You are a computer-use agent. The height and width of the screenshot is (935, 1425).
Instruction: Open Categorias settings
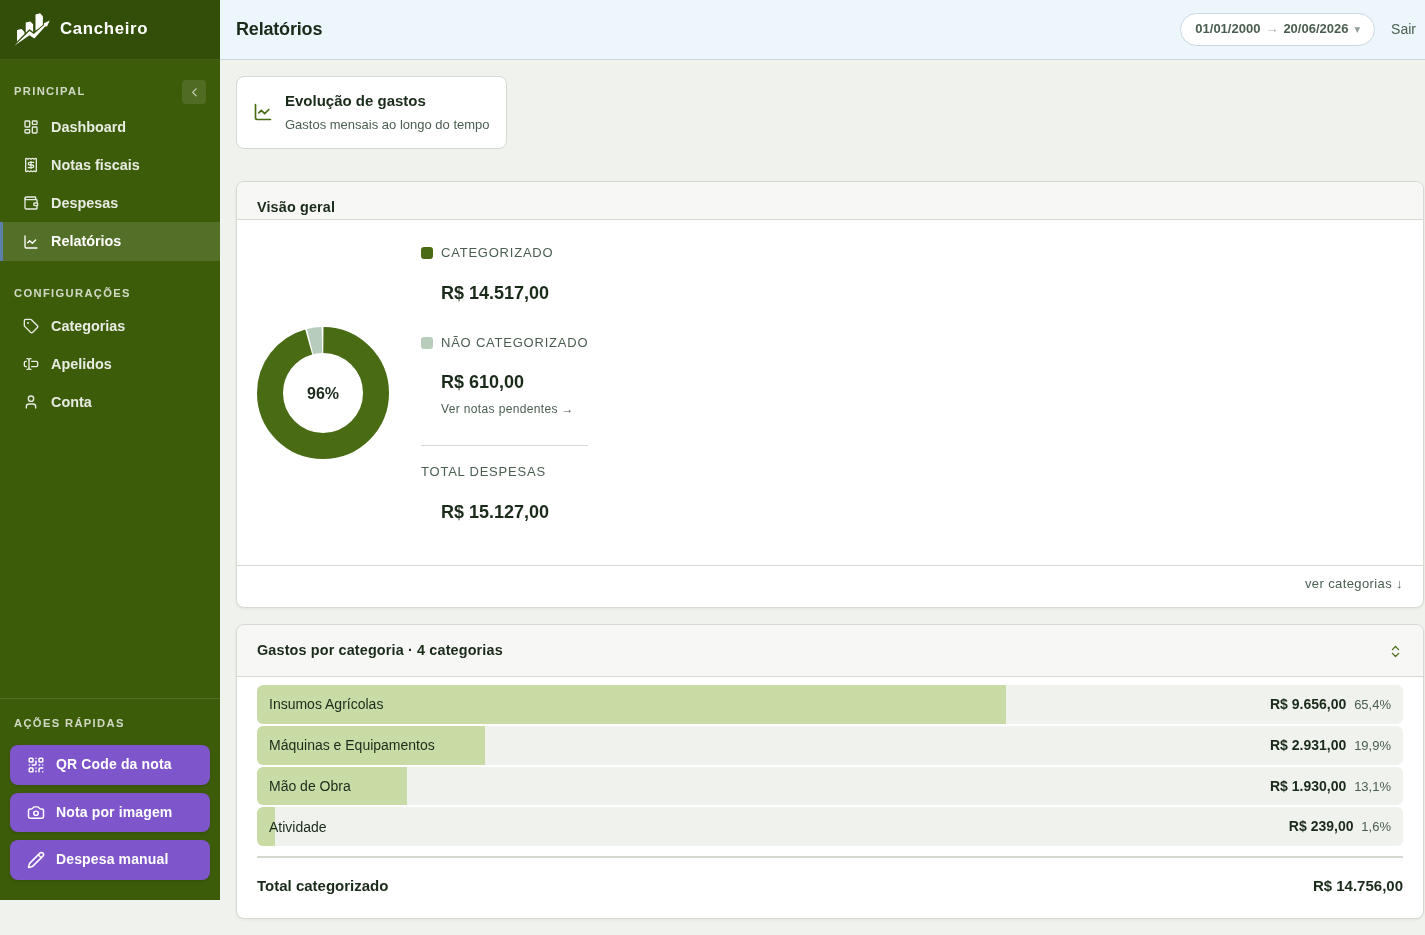coord(110,326)
